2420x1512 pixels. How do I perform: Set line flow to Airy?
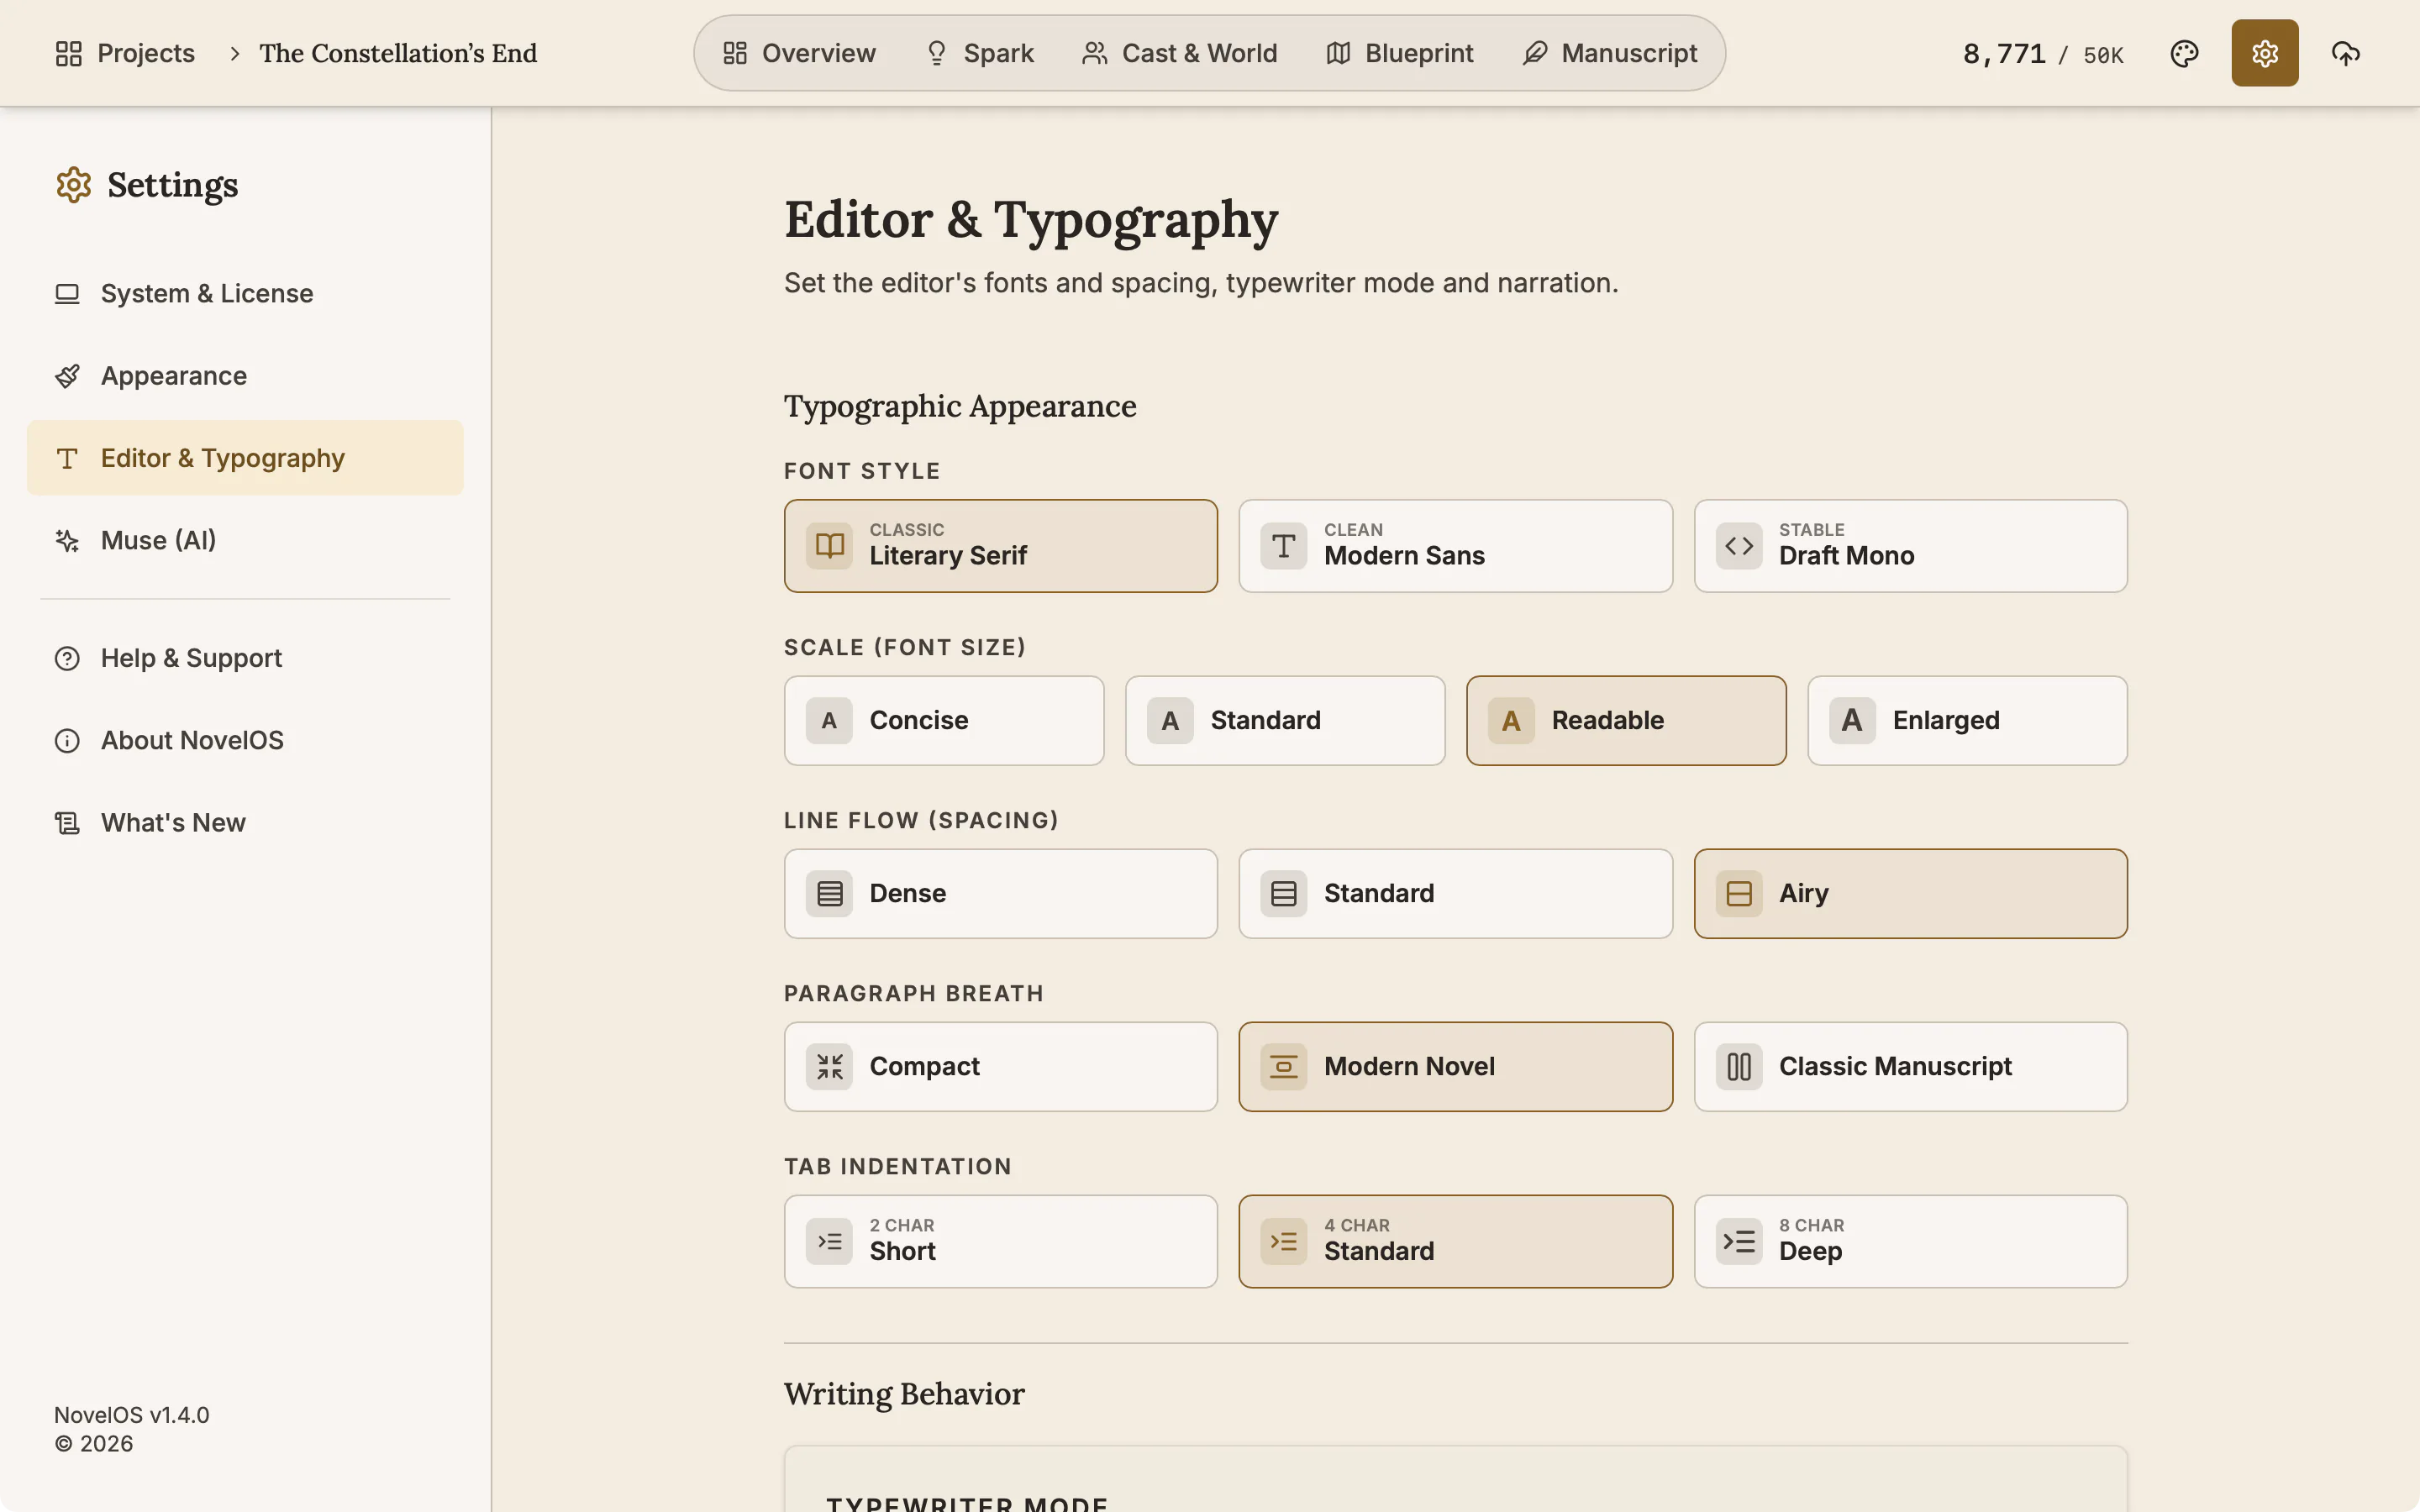[1910, 893]
